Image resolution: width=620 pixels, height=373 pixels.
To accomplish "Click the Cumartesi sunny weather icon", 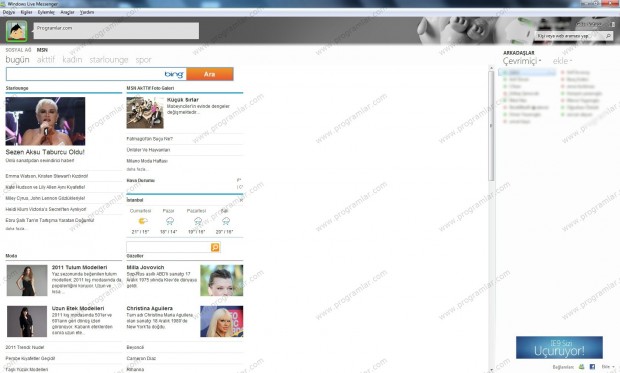I will click(x=142, y=221).
